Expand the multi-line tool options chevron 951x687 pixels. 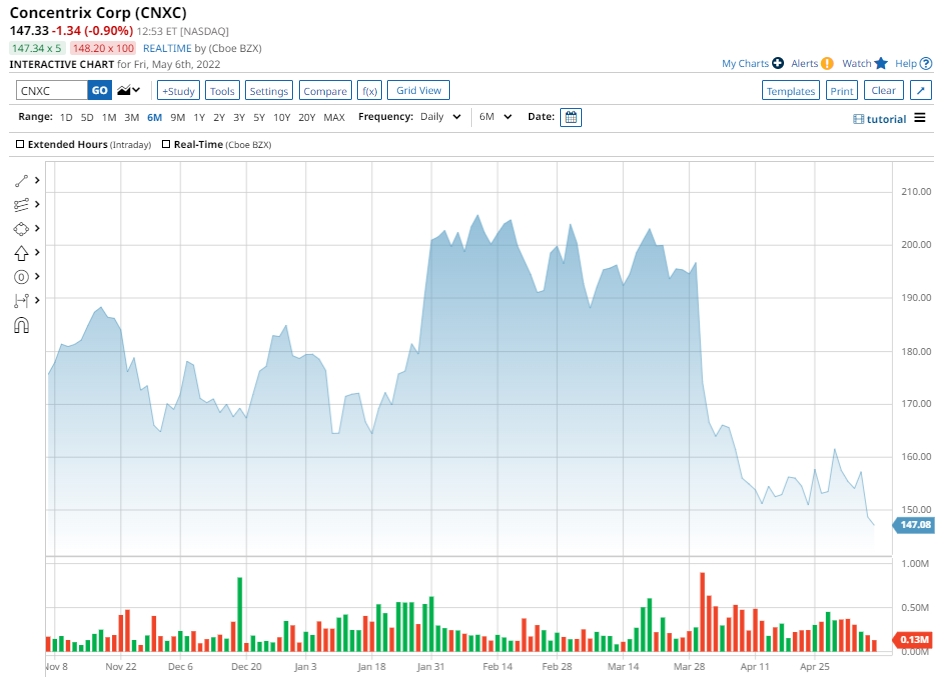tap(37, 204)
